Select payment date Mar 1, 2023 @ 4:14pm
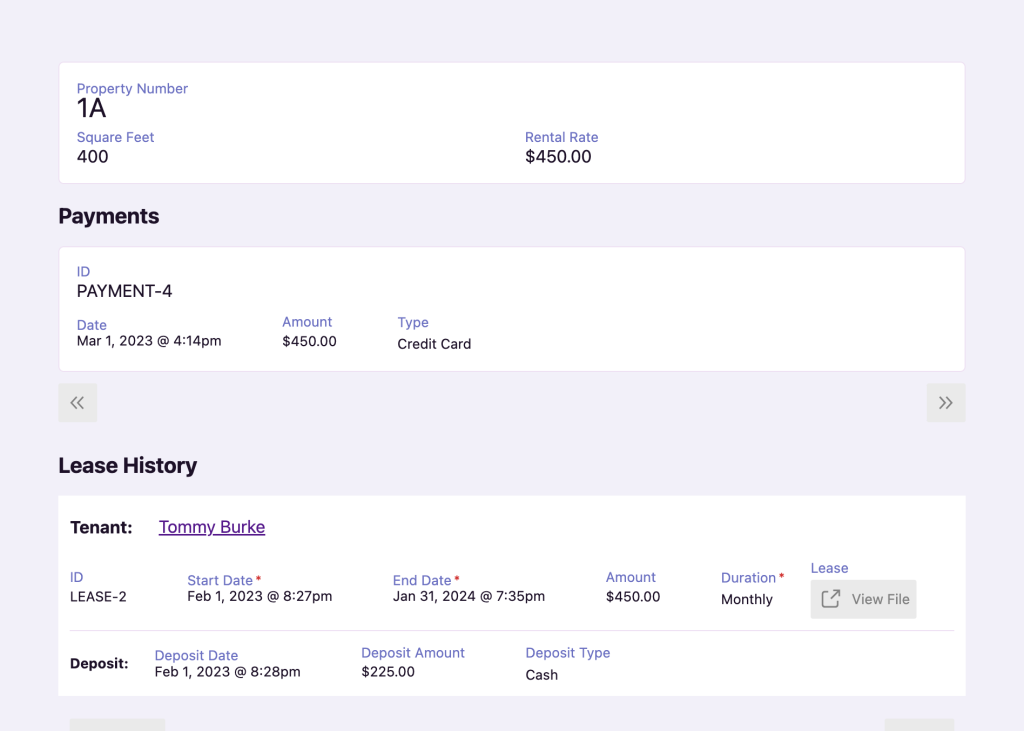 point(149,341)
